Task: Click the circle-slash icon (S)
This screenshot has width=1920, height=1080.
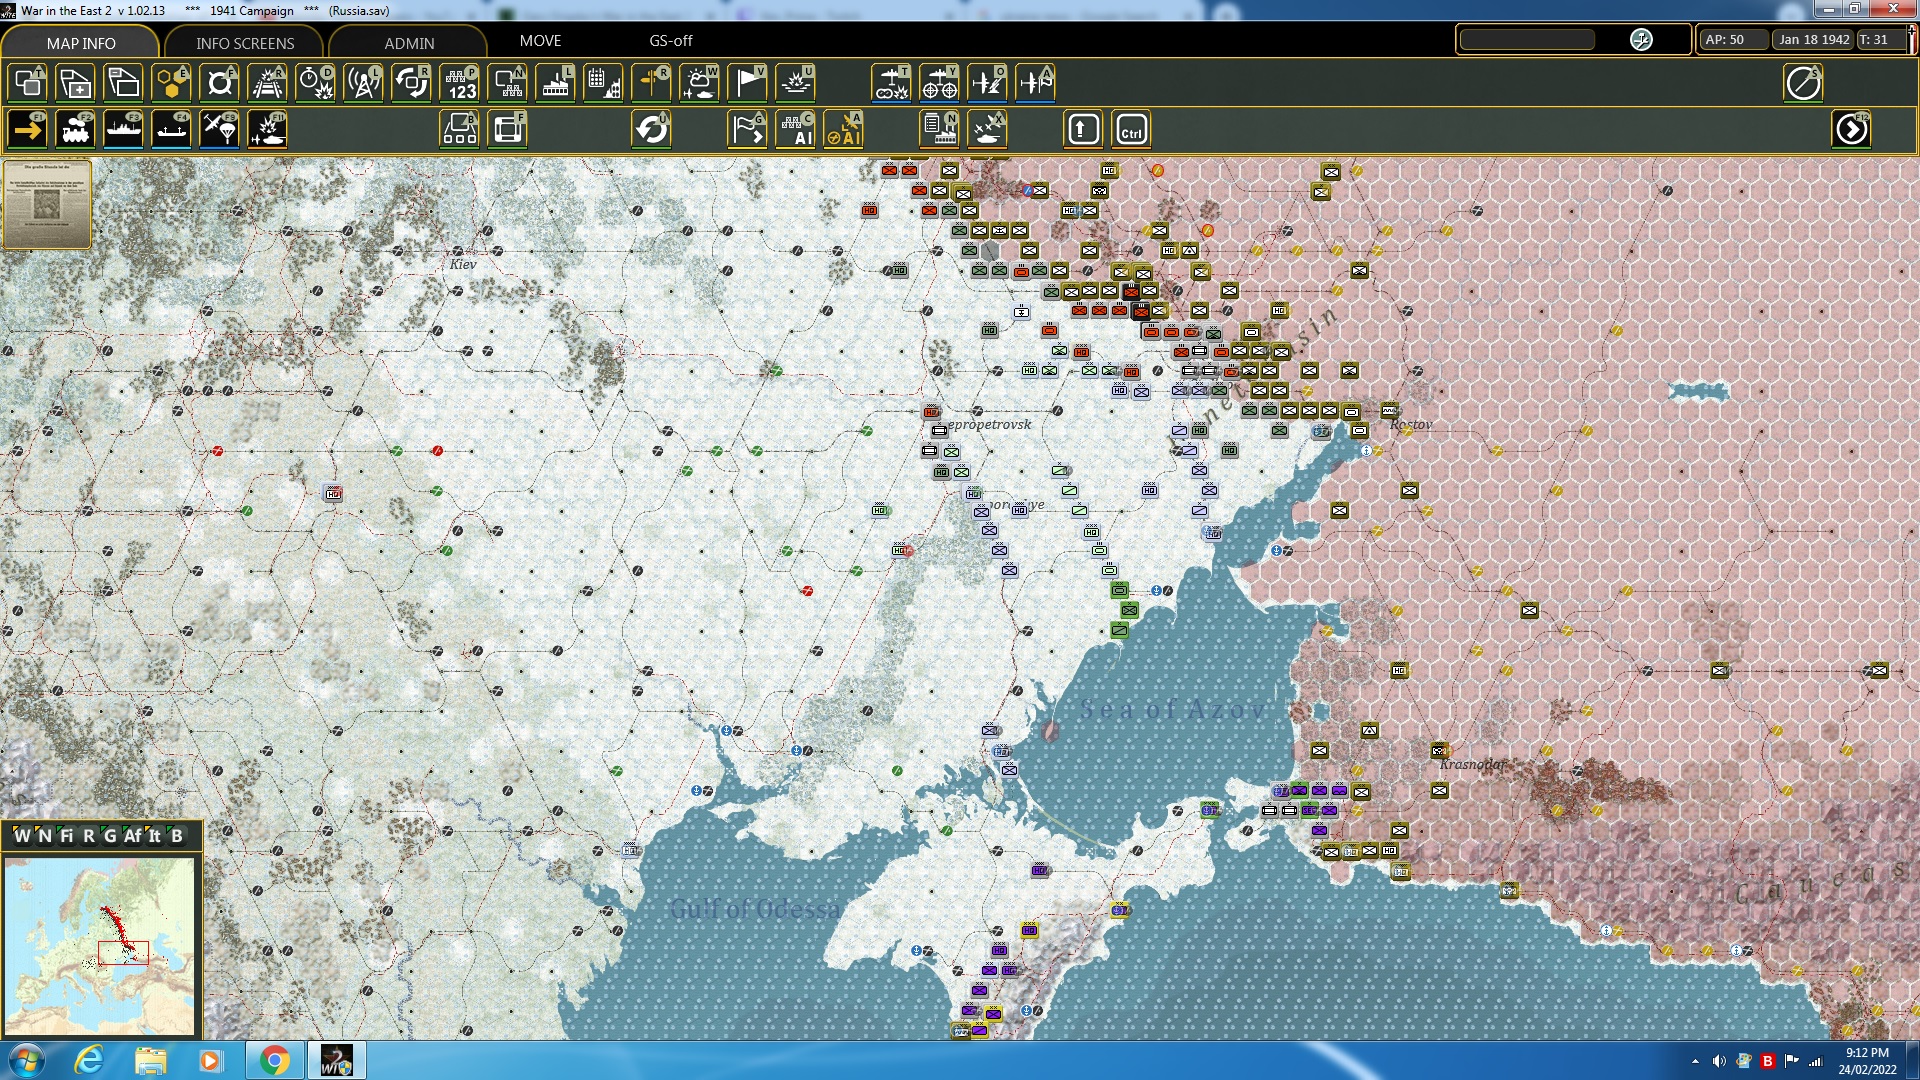Action: tap(1803, 83)
